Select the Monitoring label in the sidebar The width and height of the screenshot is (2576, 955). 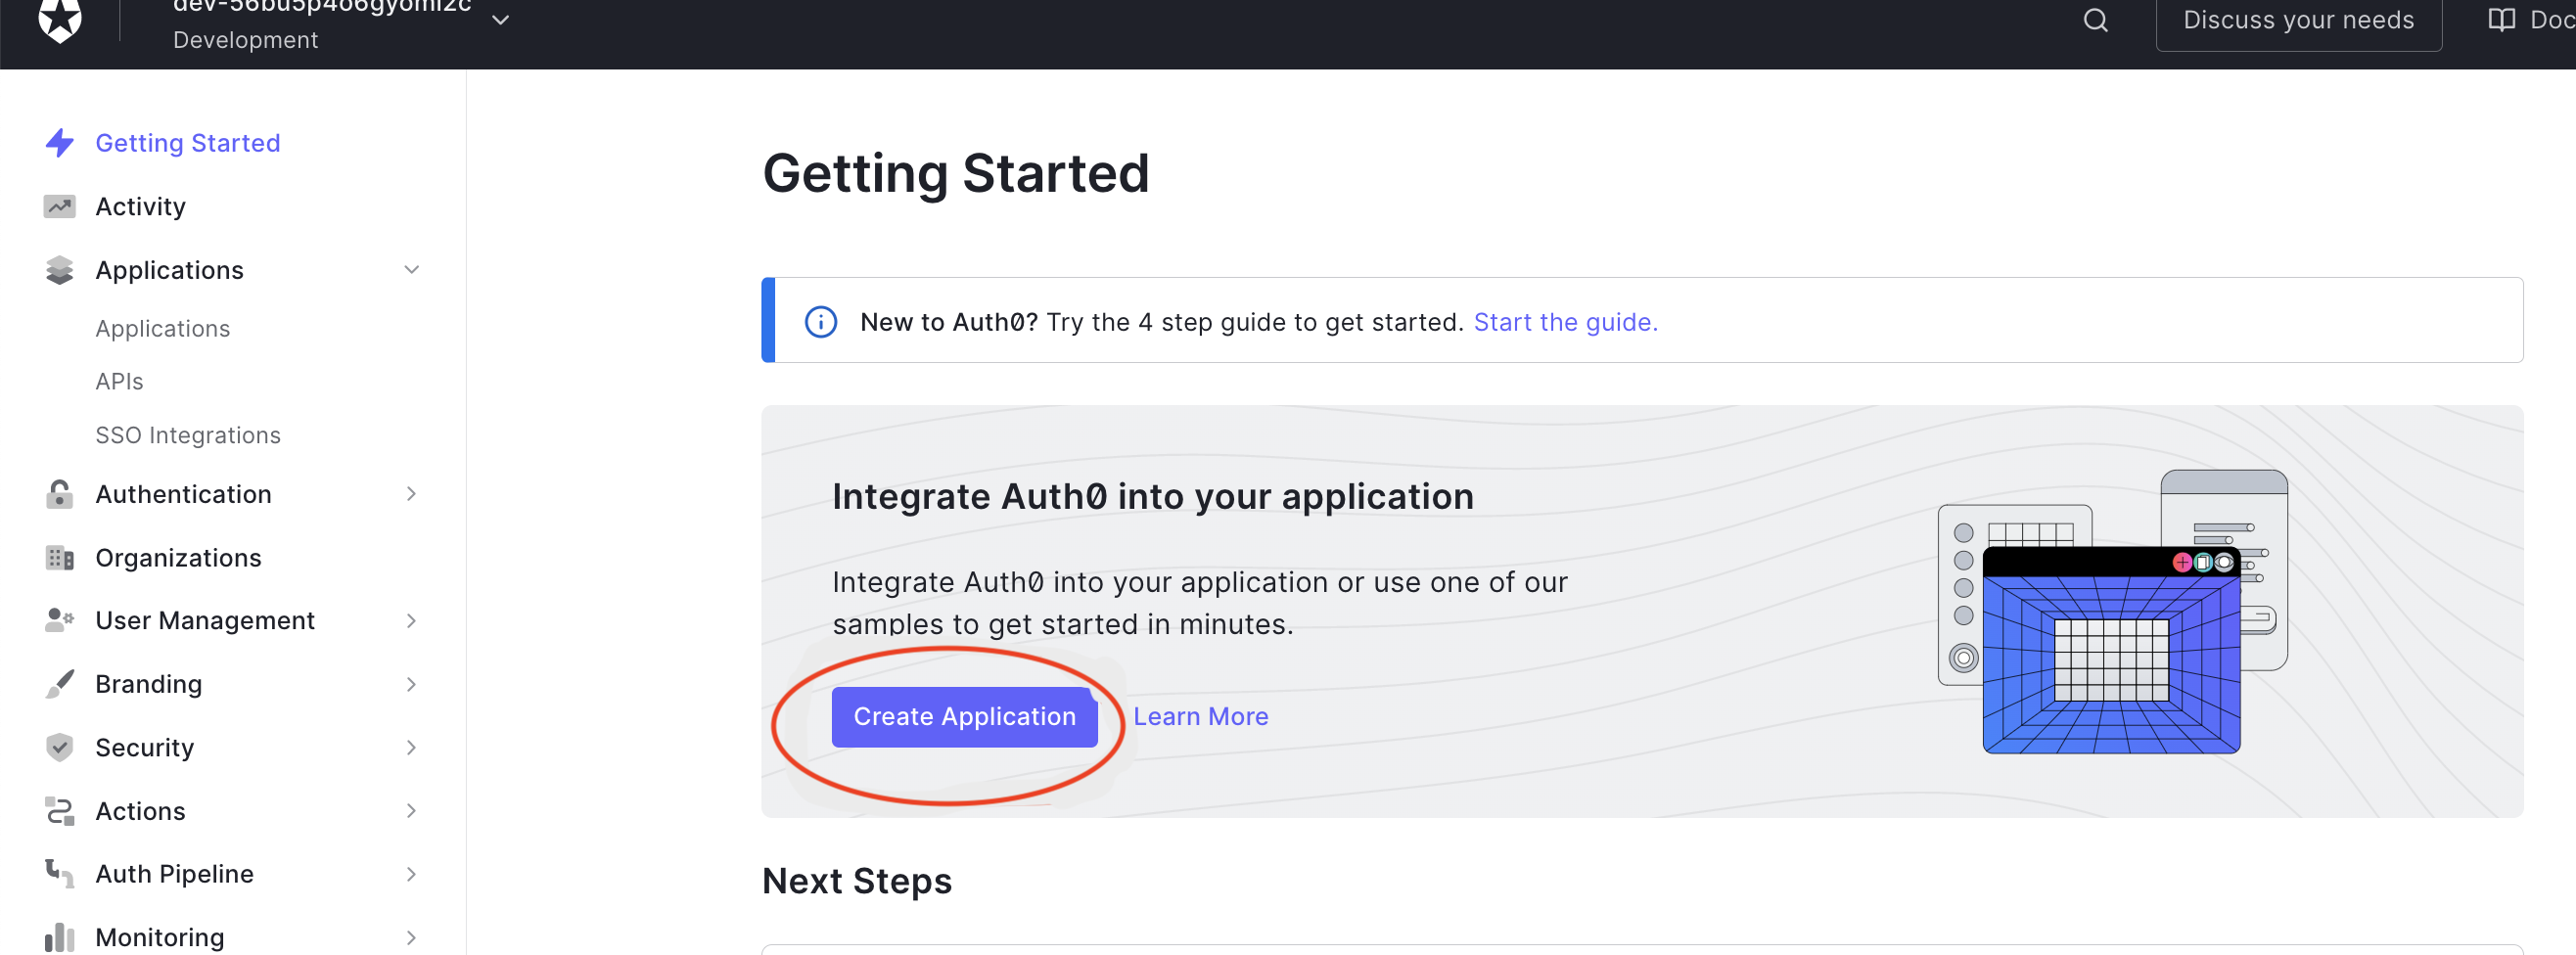160,938
